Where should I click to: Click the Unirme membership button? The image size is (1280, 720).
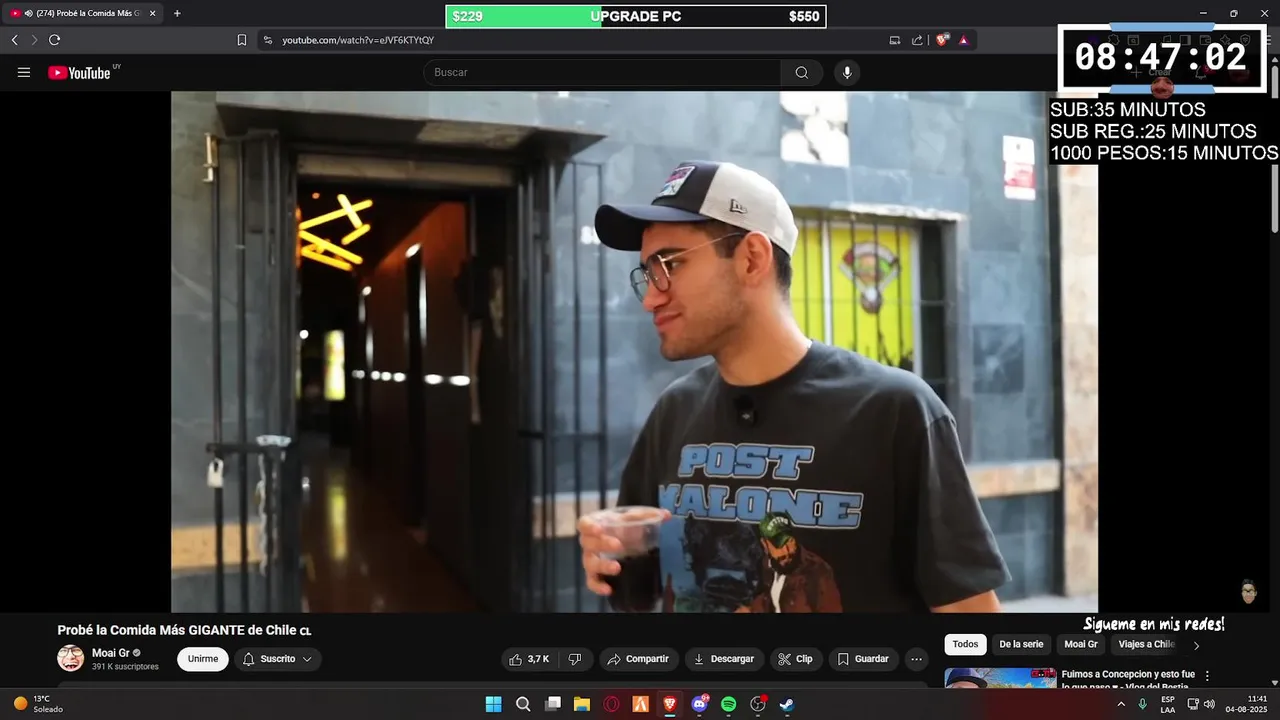[x=203, y=659]
